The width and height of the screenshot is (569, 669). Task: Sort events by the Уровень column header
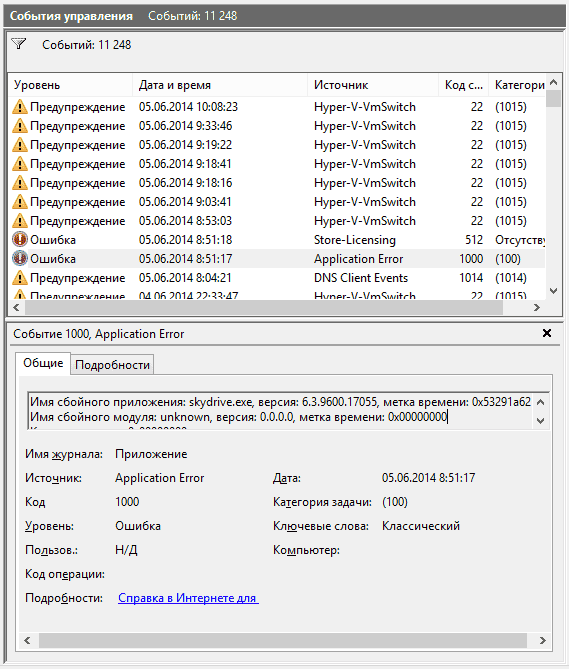pyautogui.click(x=71, y=85)
